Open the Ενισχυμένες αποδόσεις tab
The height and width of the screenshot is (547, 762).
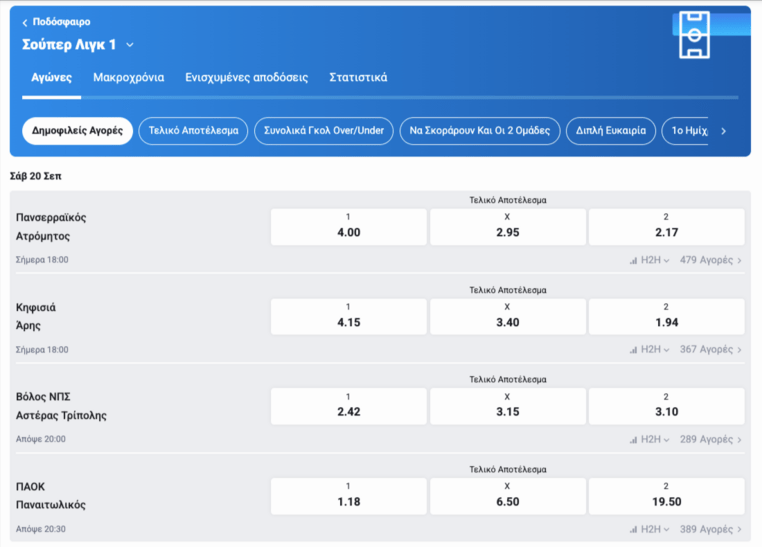pyautogui.click(x=246, y=78)
